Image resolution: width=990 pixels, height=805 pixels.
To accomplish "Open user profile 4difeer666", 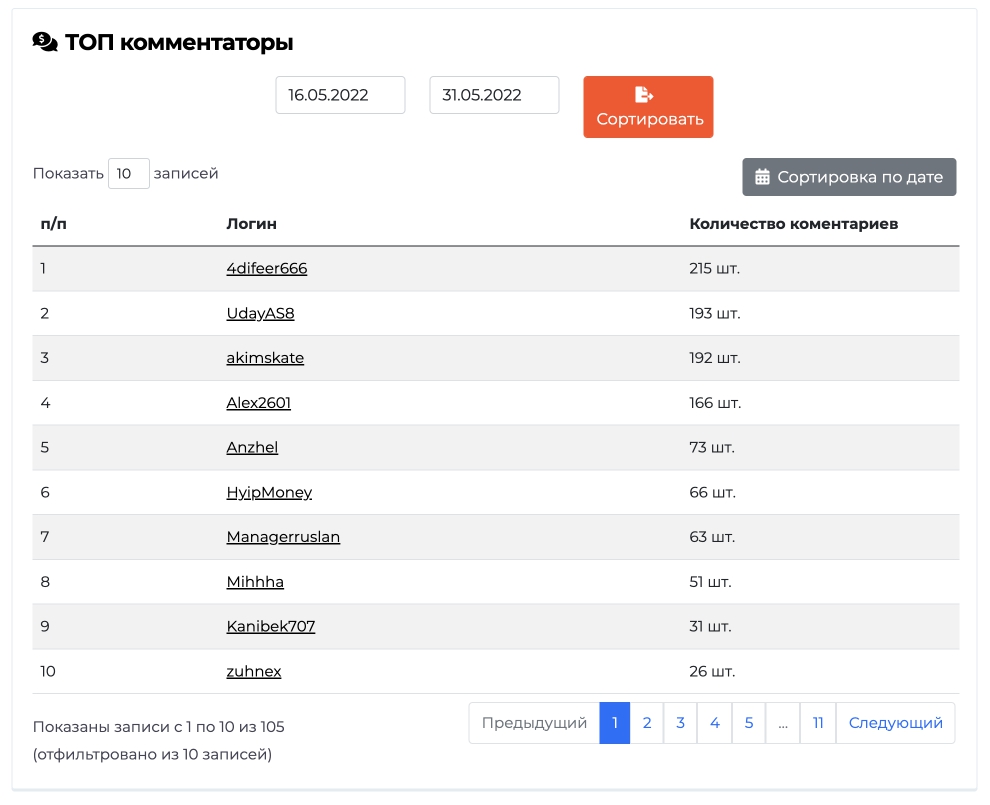I will 266,268.
